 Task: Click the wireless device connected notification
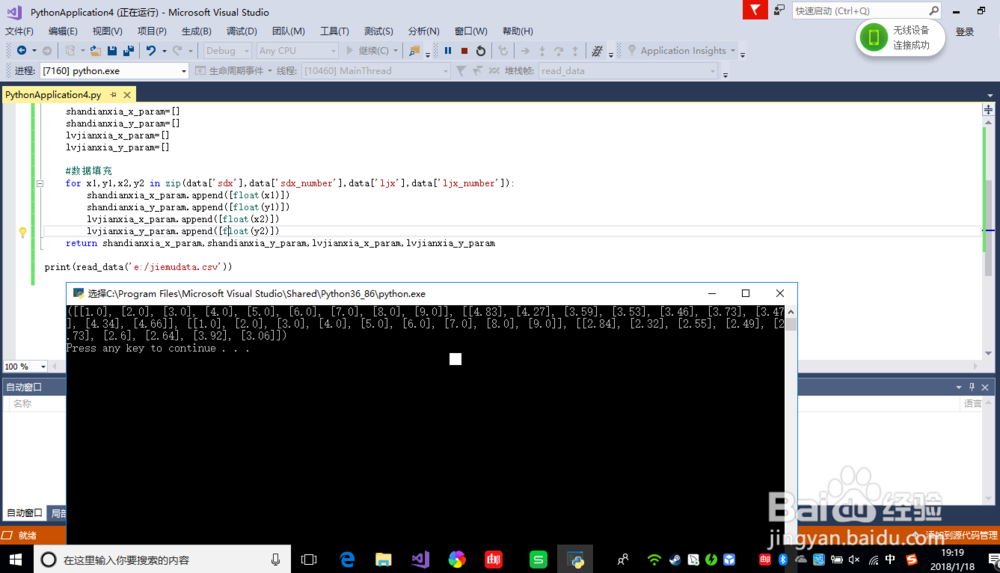900,38
